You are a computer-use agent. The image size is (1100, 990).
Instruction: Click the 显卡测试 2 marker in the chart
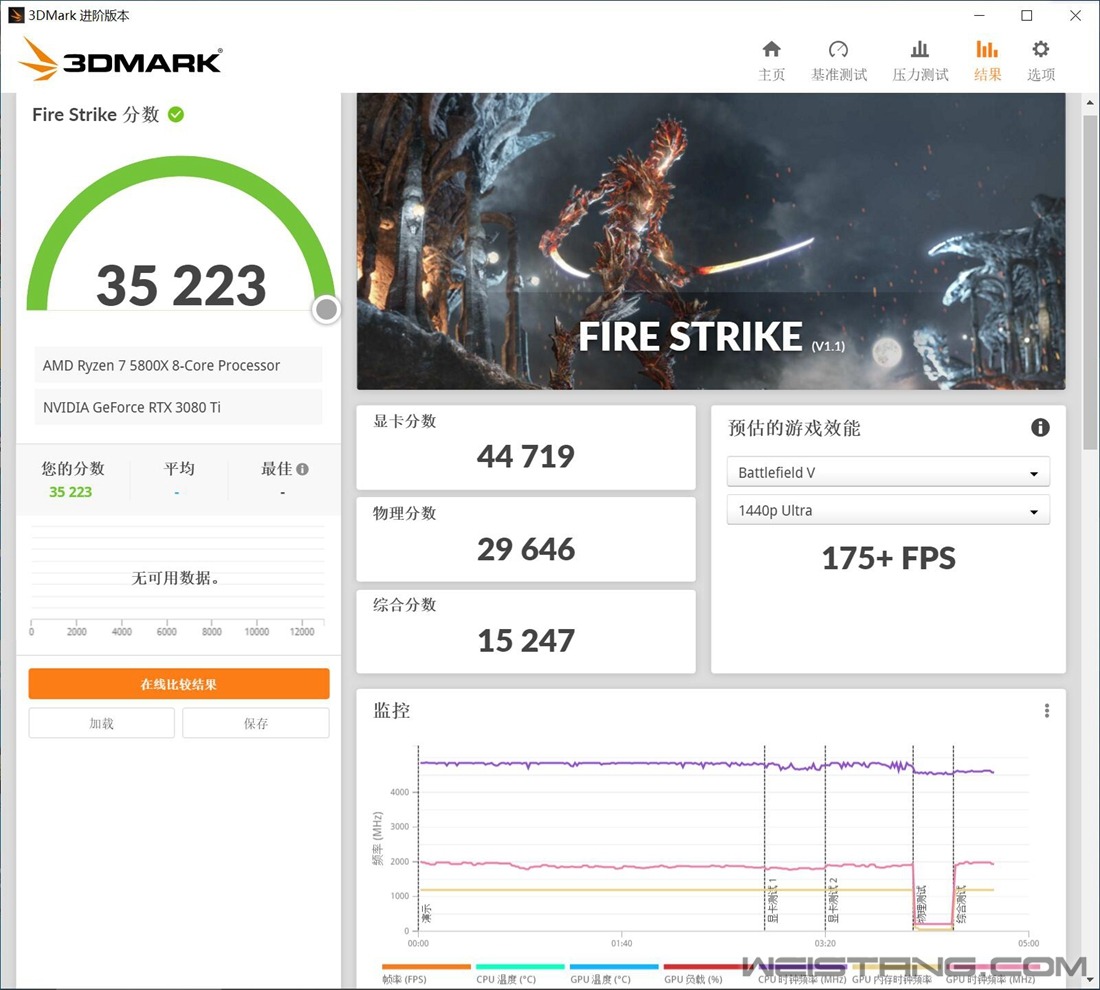pos(833,899)
